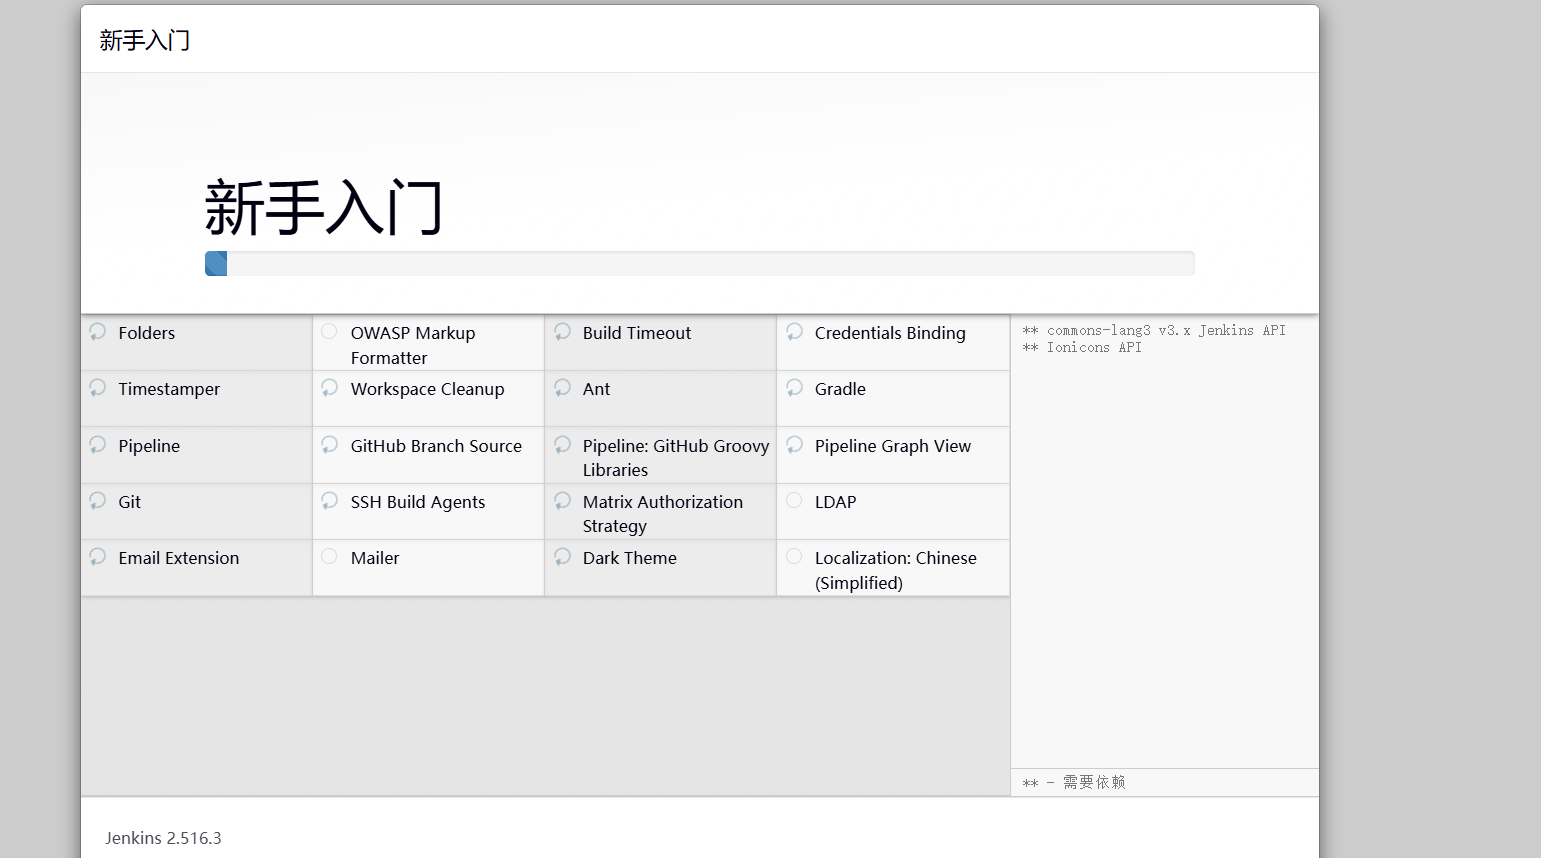Screen dimensions: 1541x858
Task: Click the large 新手入门 heading
Action: [324, 207]
